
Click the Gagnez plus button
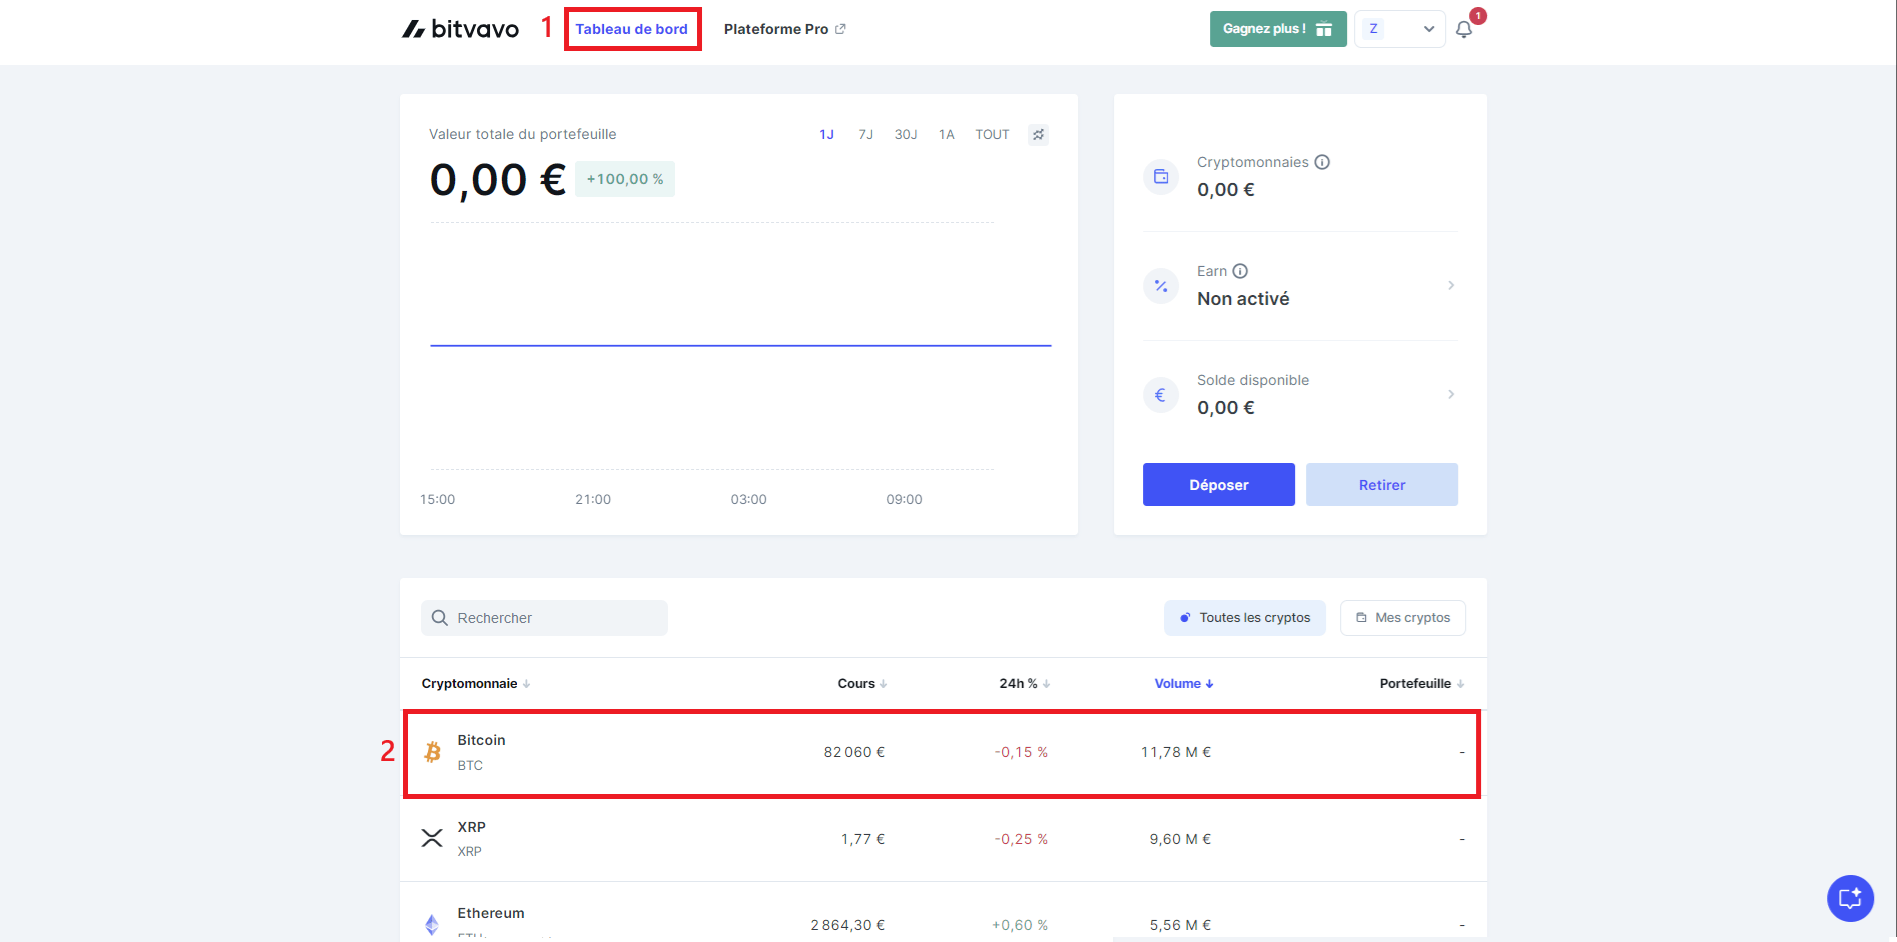coord(1277,29)
